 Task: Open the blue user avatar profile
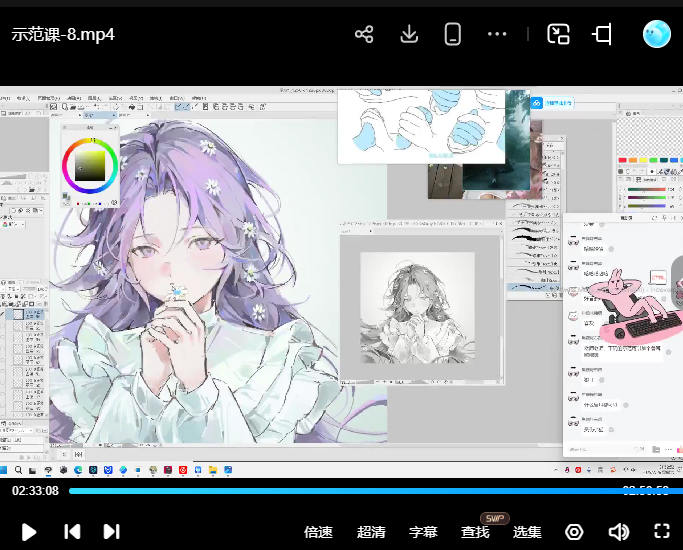[656, 34]
